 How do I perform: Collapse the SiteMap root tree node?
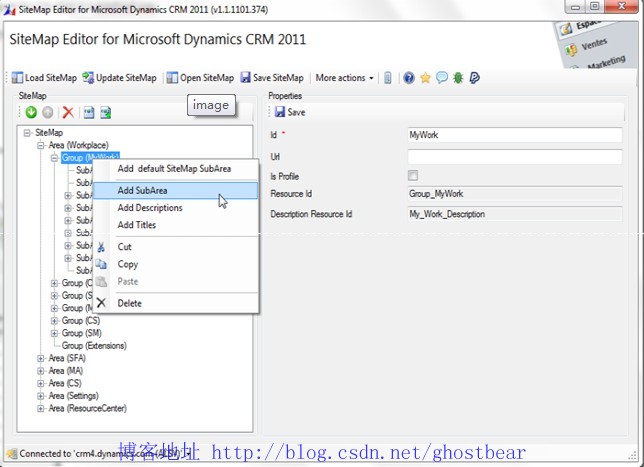27,133
